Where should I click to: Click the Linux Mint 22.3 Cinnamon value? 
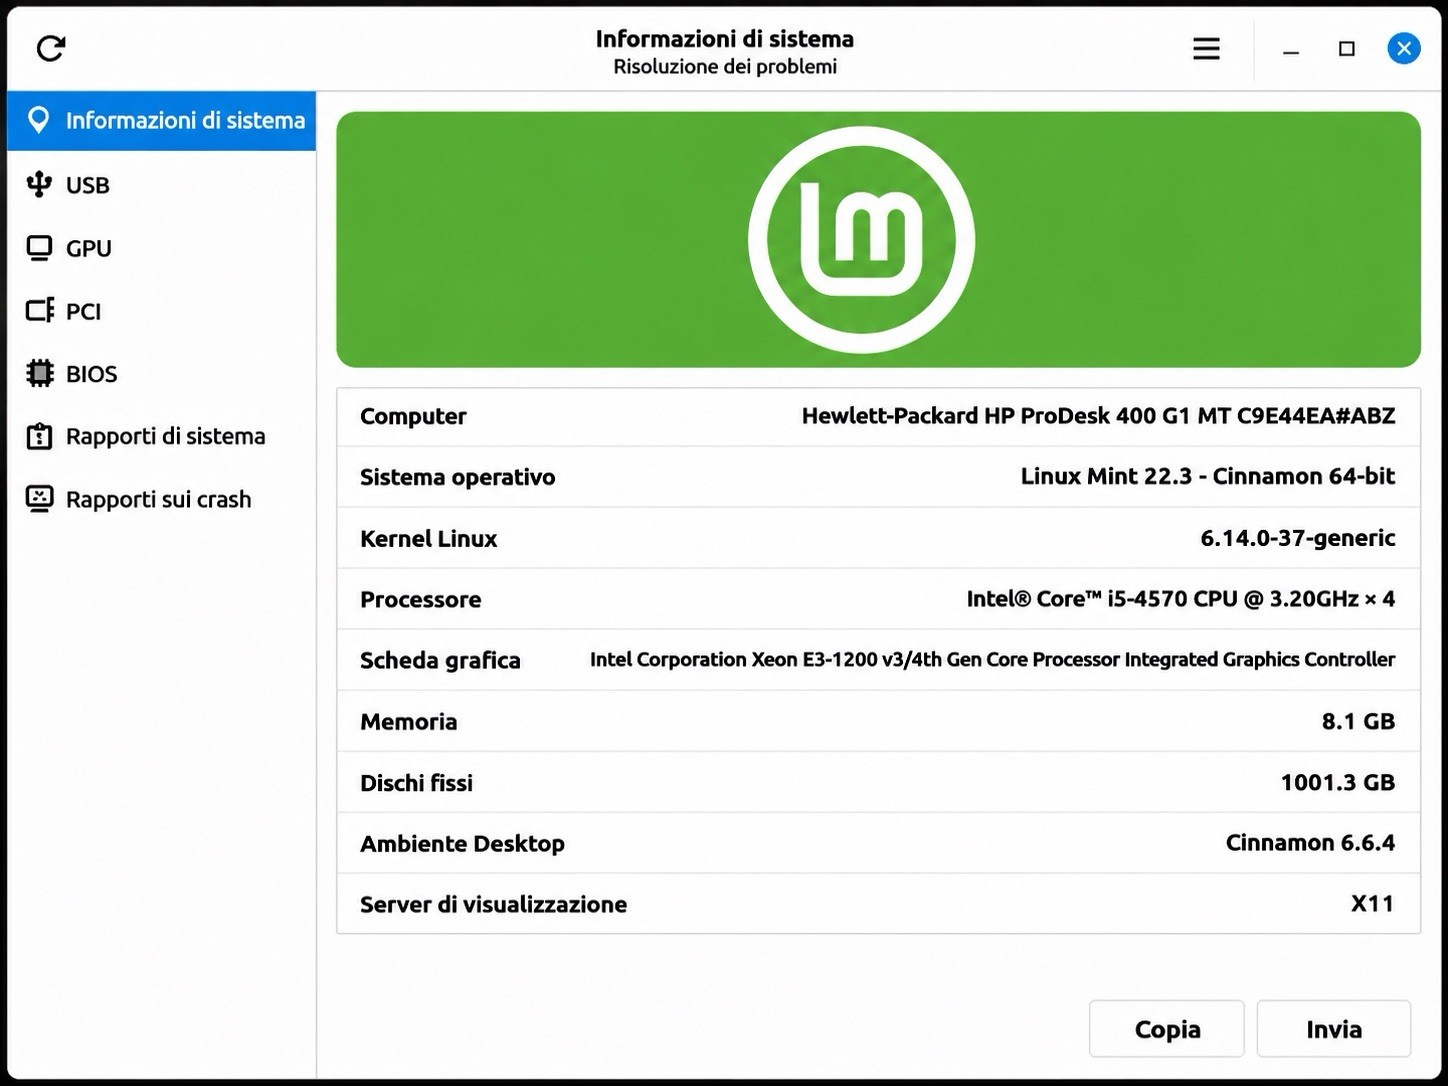[x=1207, y=476]
